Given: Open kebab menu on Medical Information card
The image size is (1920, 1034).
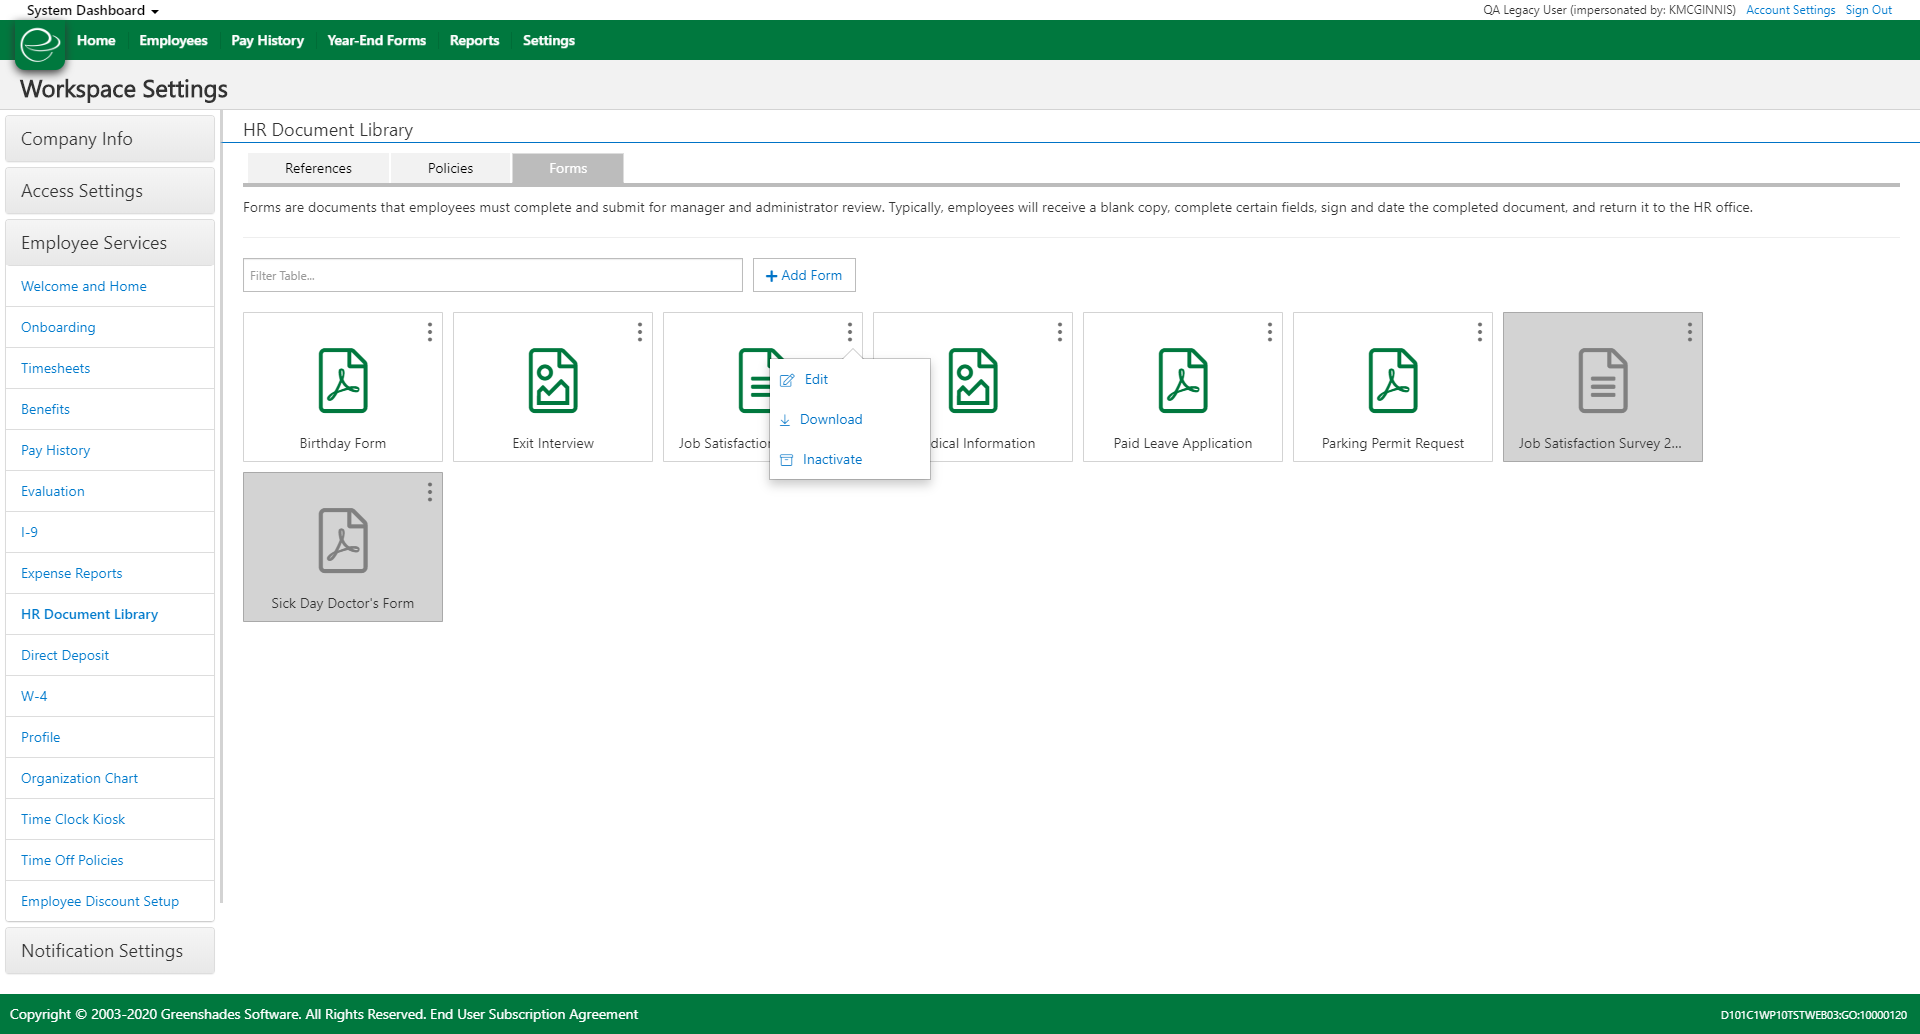Looking at the screenshot, I should coord(1060,332).
